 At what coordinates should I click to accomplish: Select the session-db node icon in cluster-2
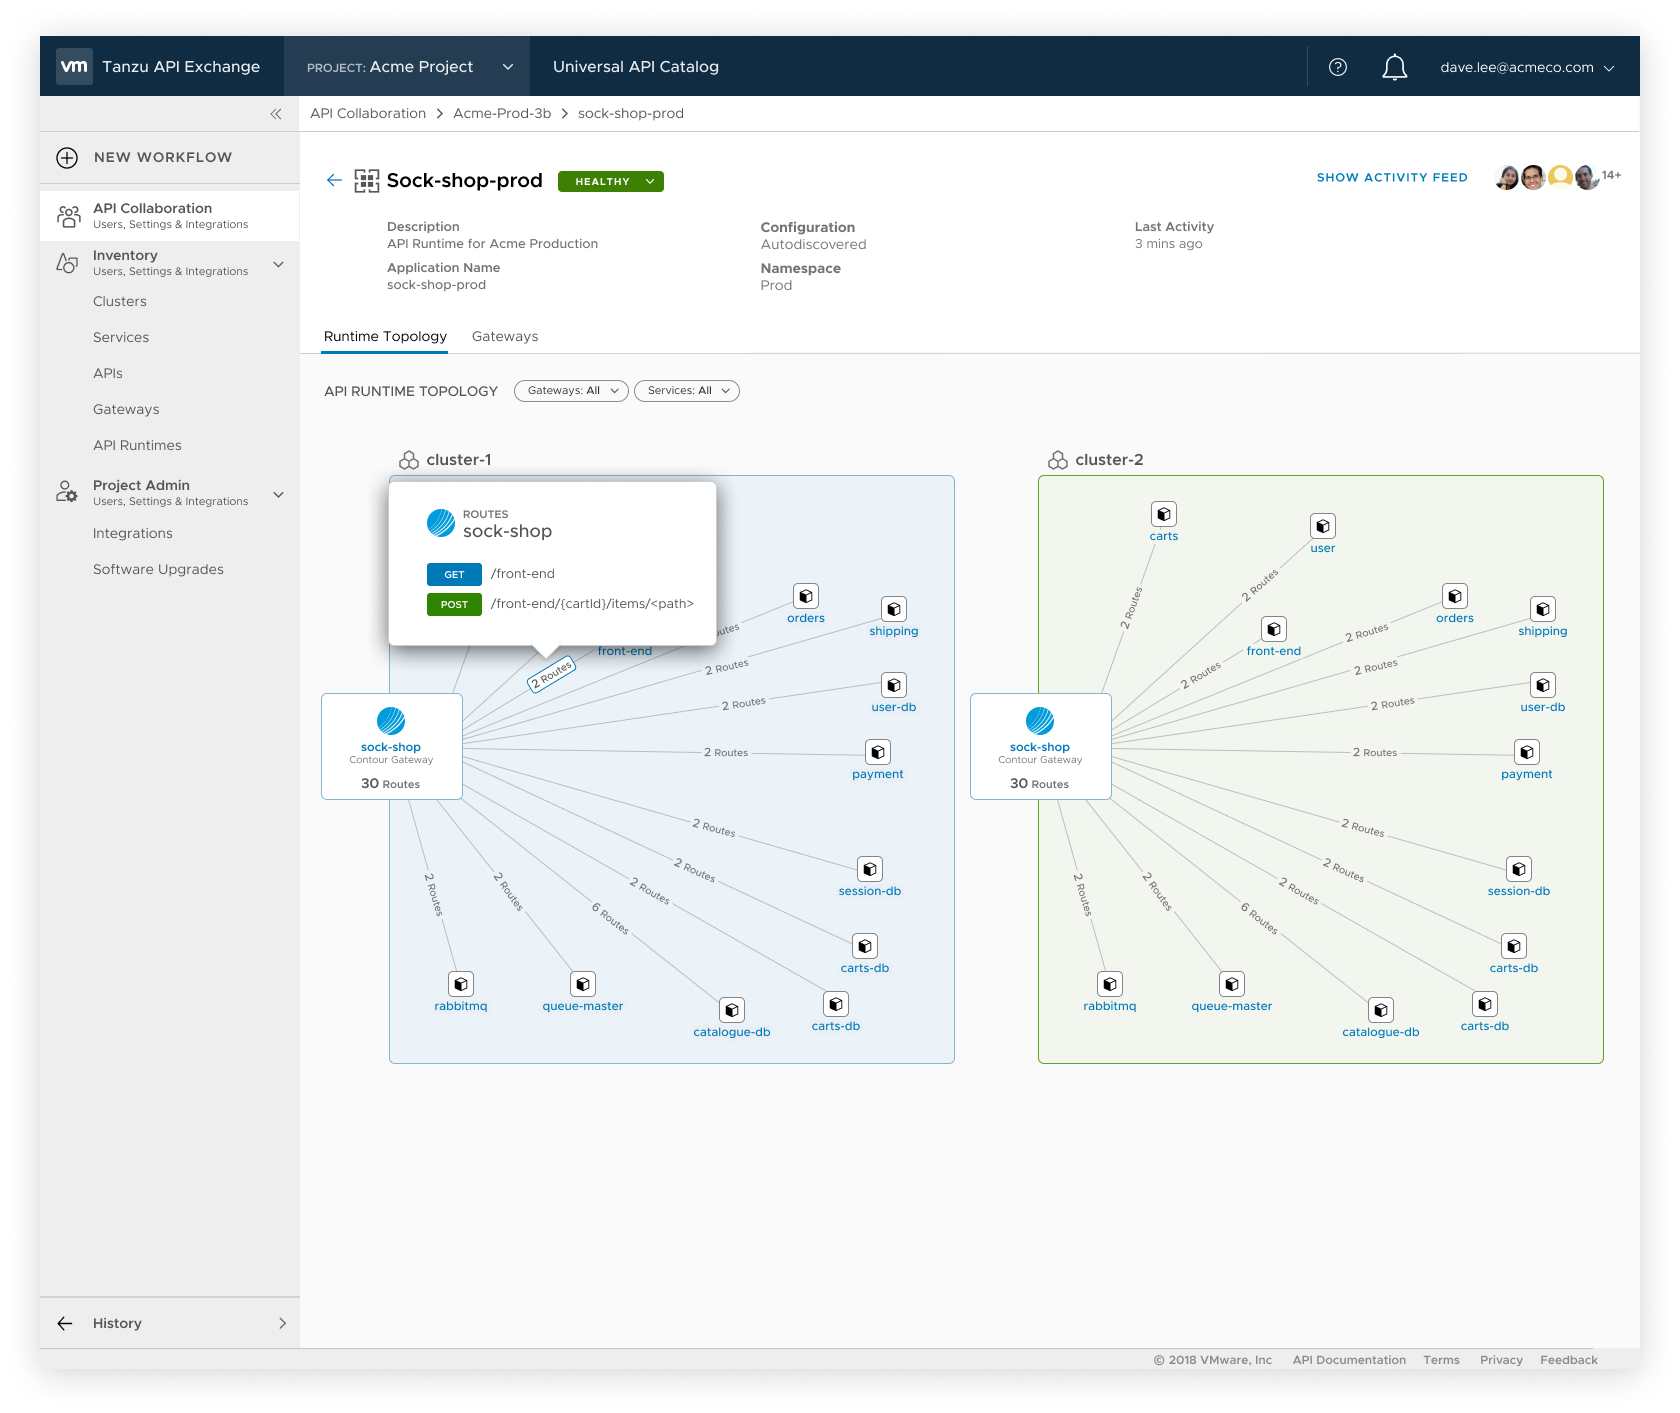[x=1519, y=869]
